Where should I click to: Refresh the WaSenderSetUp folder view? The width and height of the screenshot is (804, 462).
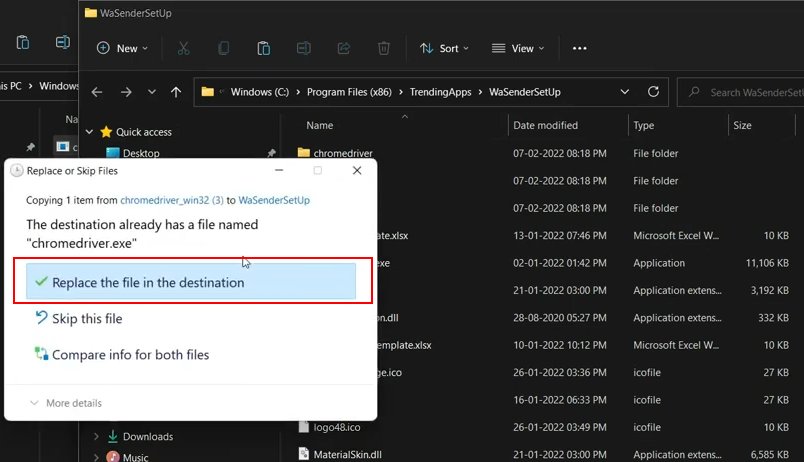coord(654,92)
